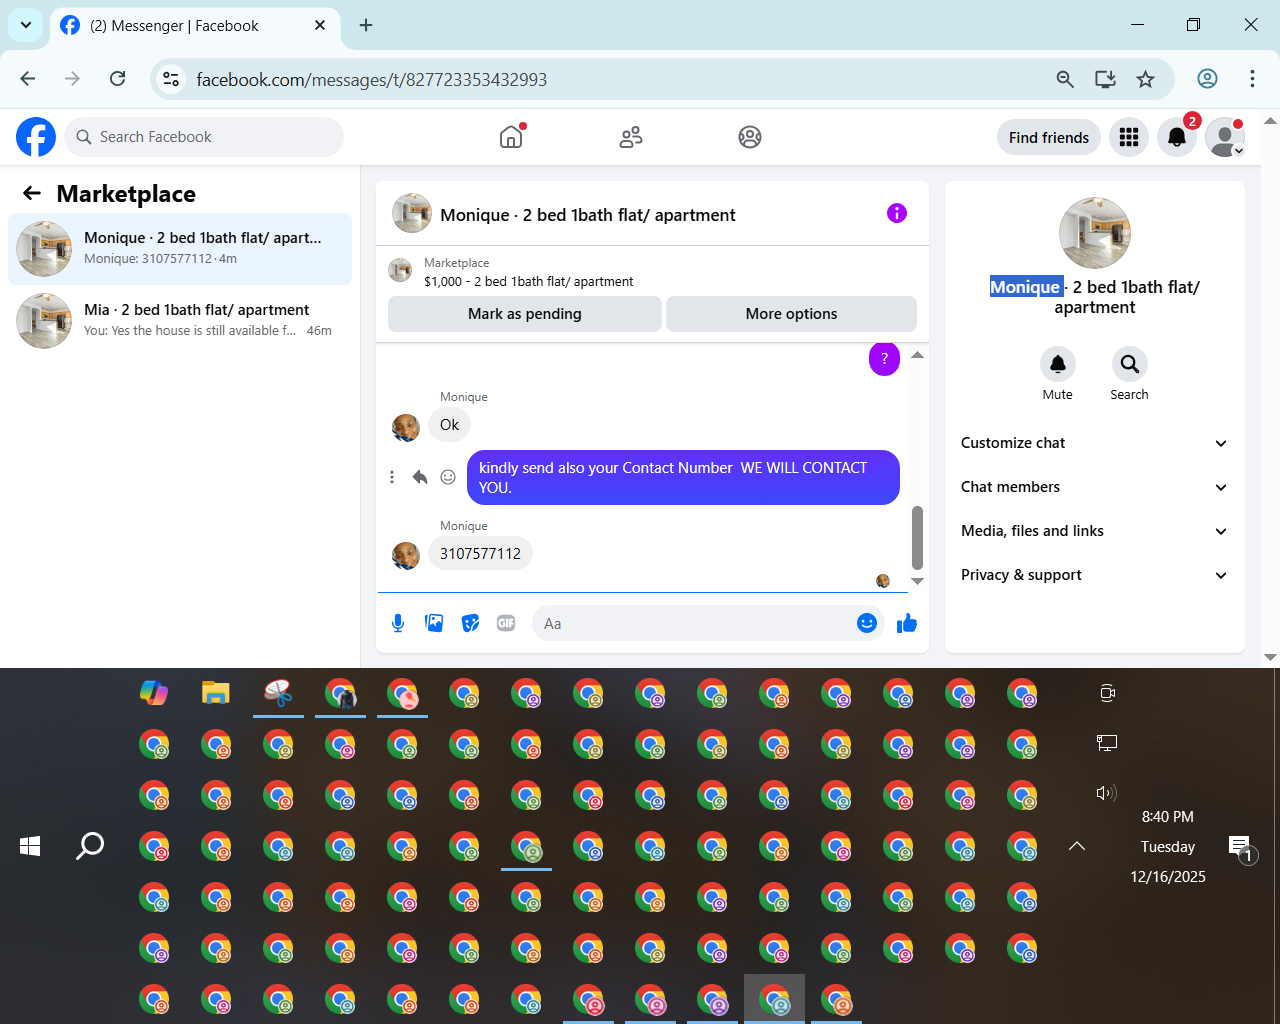Expand Media, files and links section
1280x1024 pixels.
coord(1094,531)
